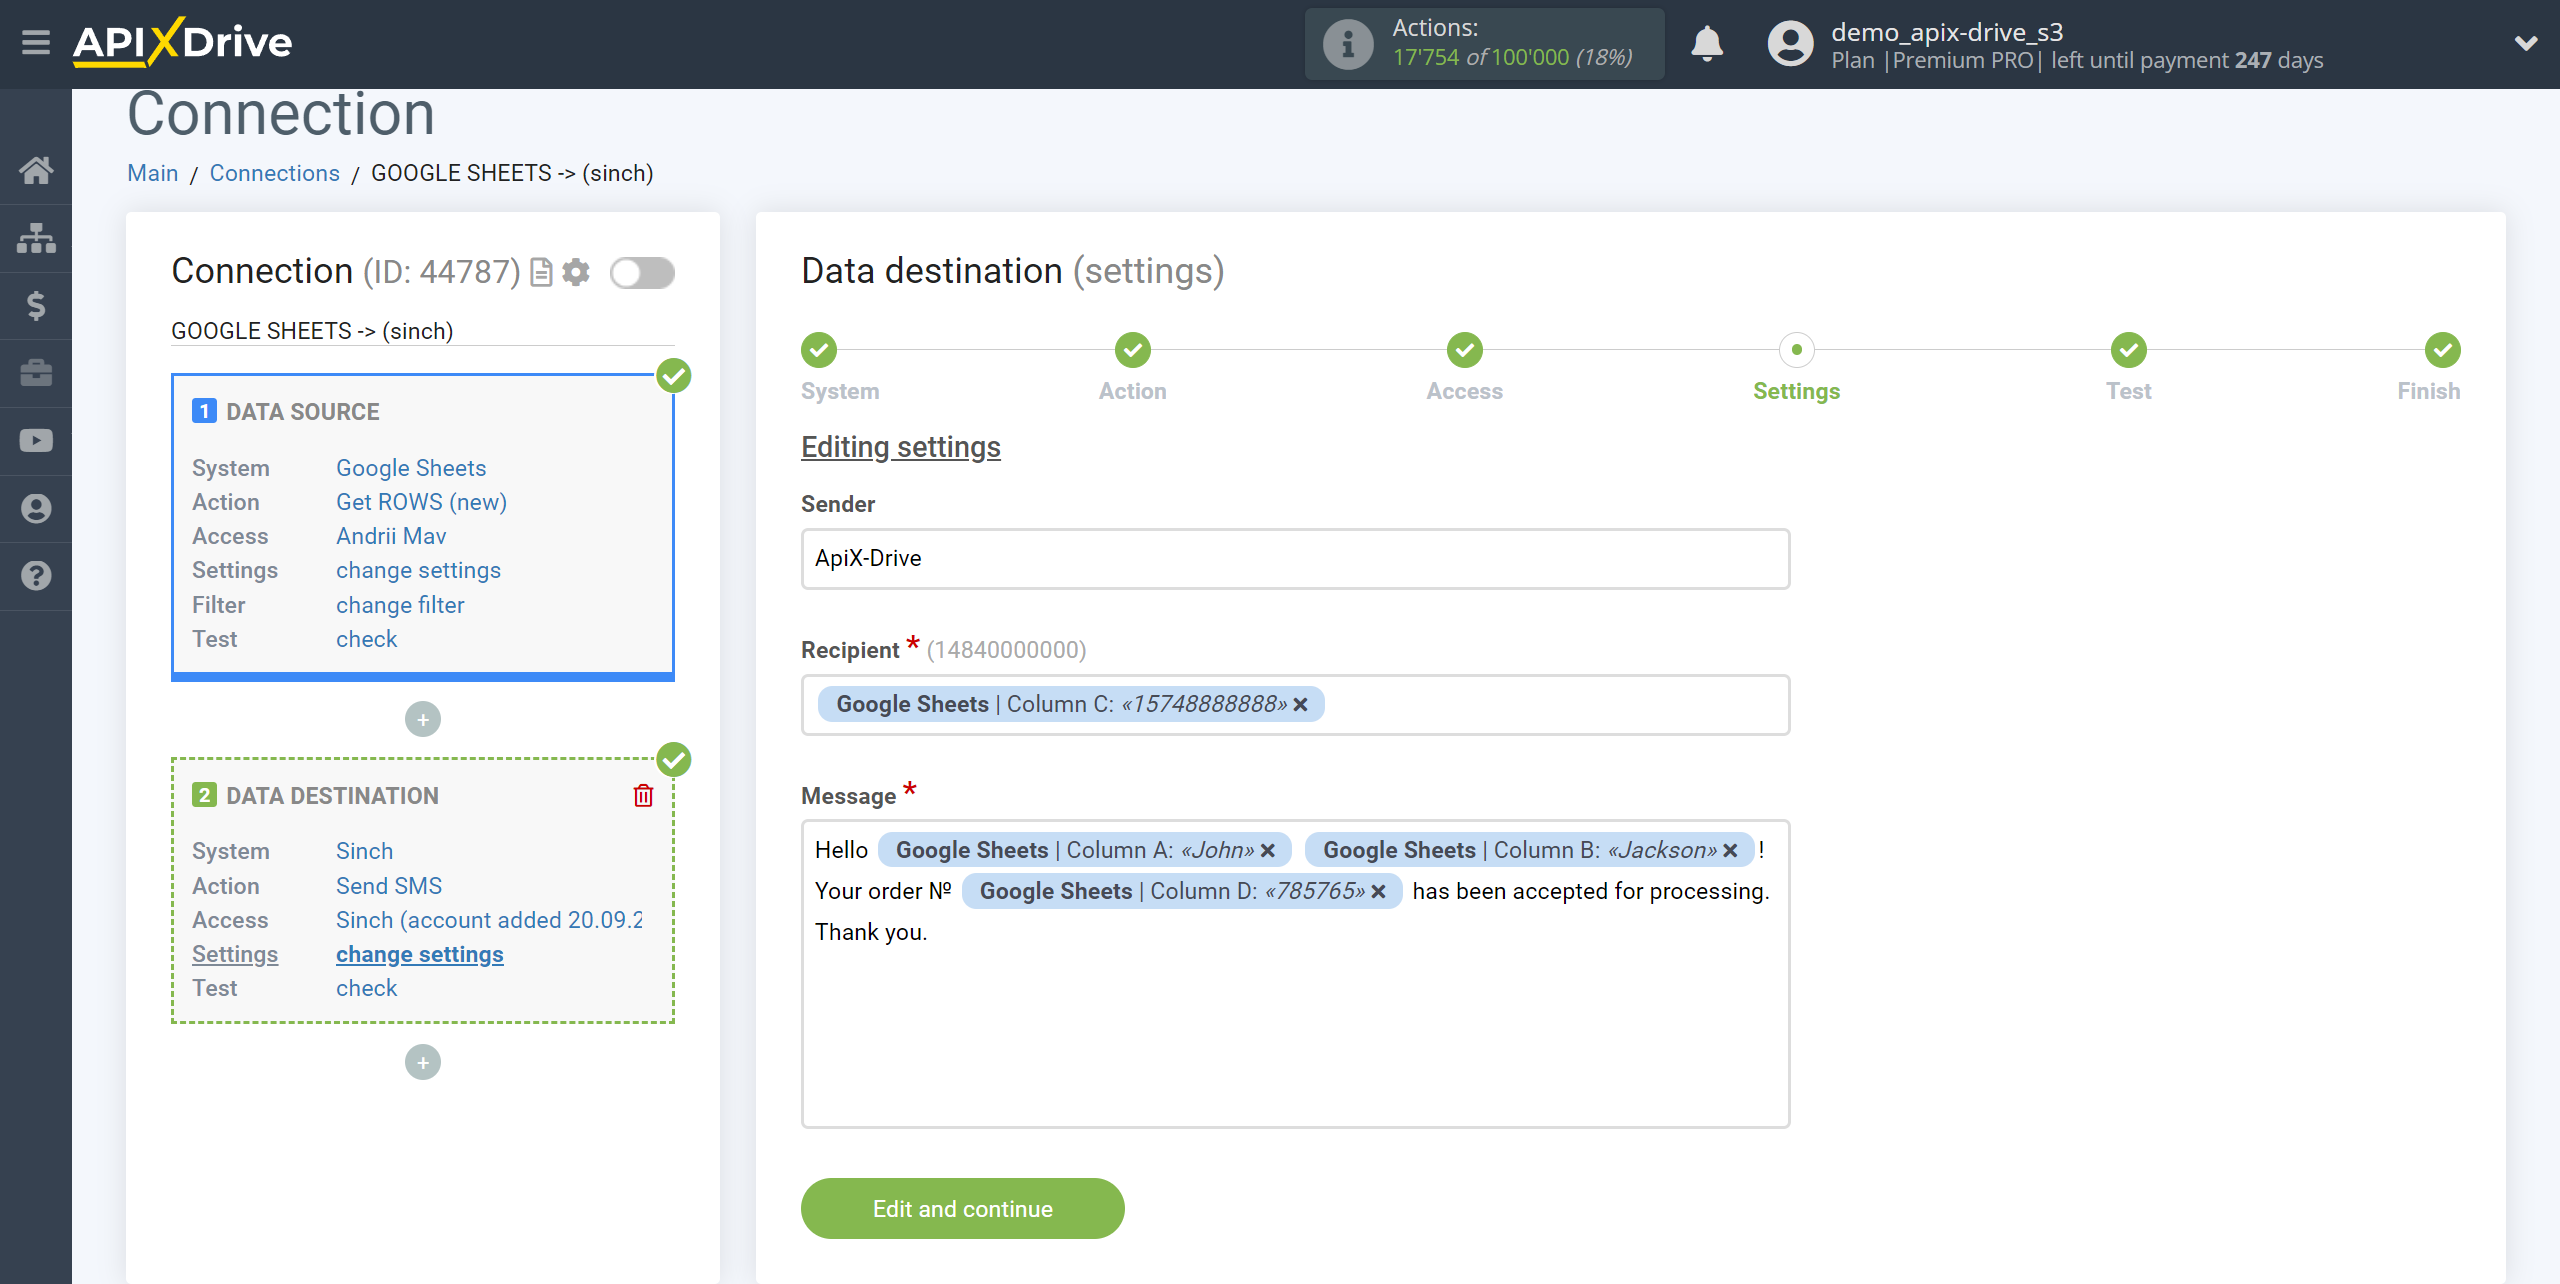Click change filter in Data Source

(400, 605)
